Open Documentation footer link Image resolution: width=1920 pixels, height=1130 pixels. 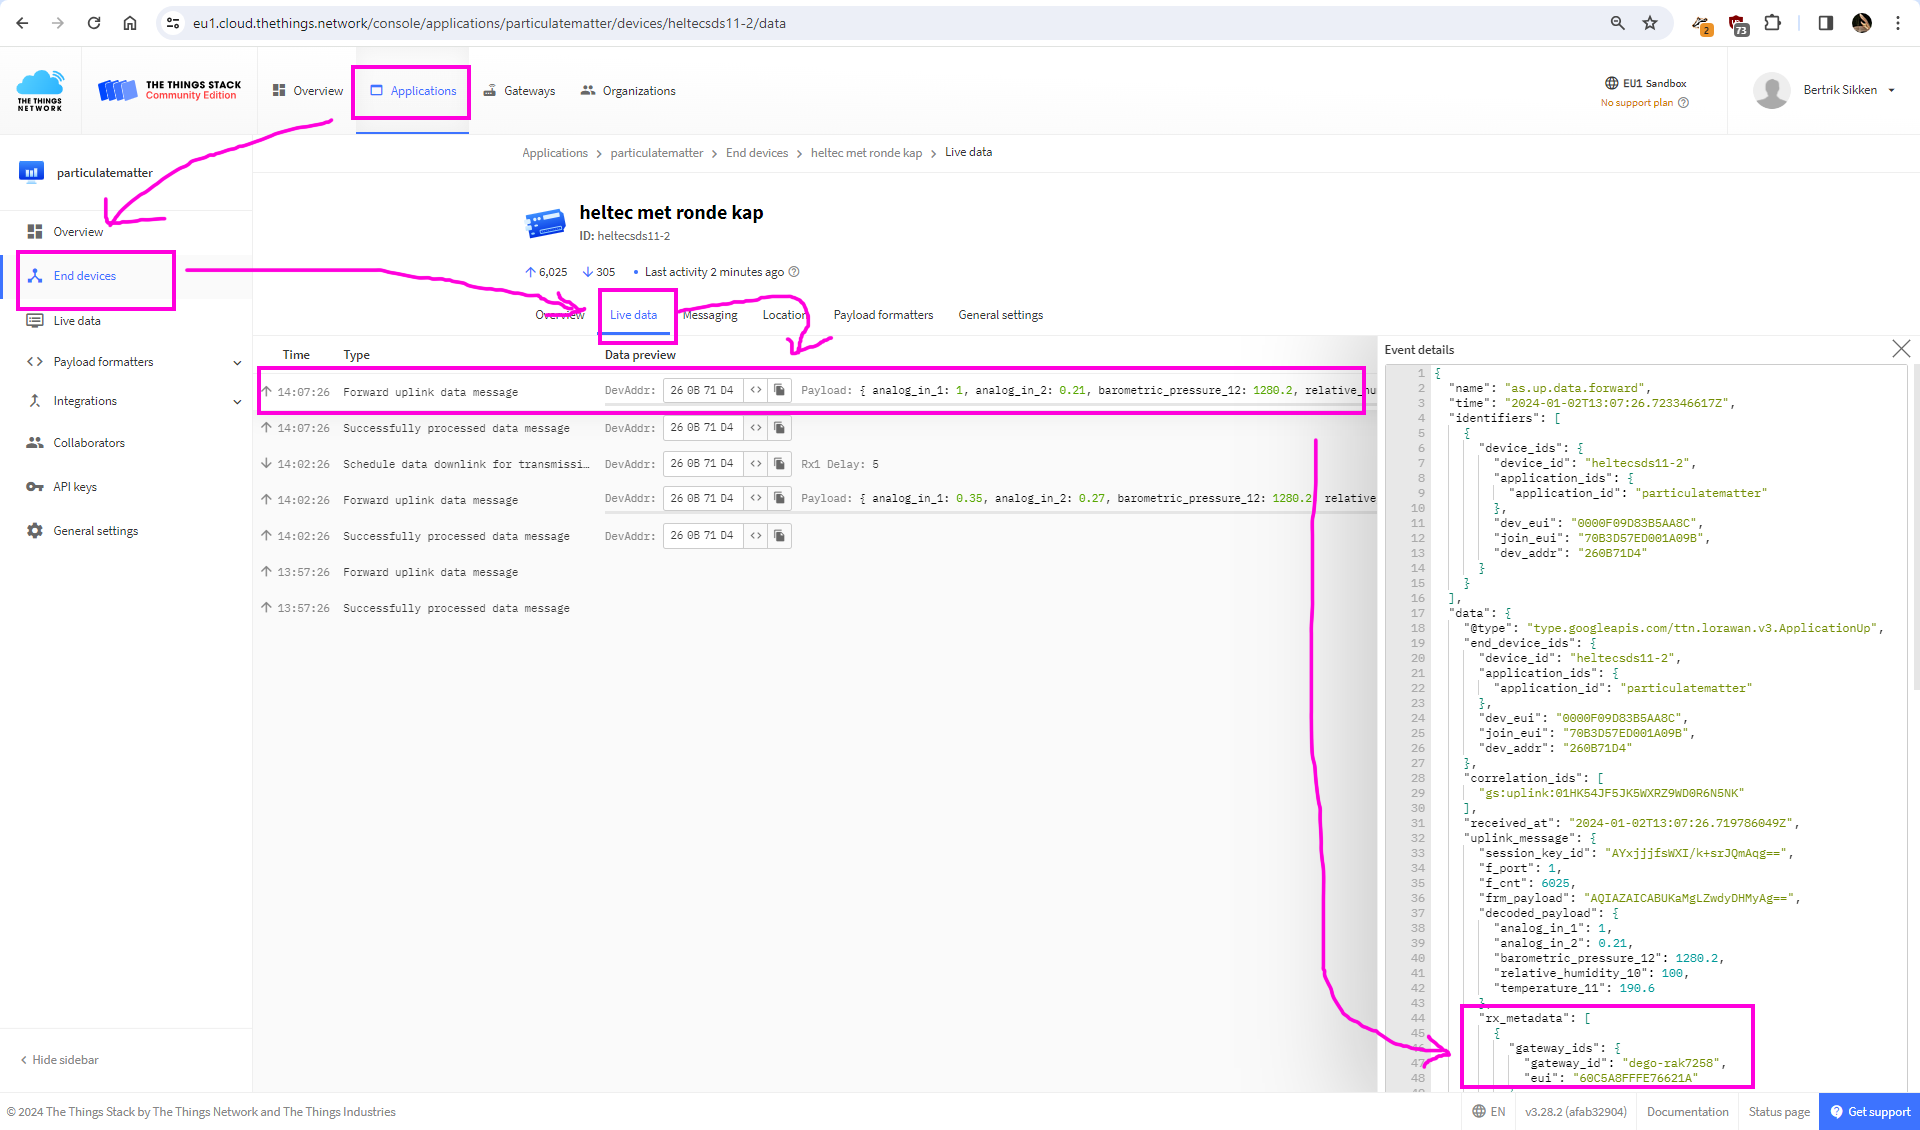coord(1687,1112)
